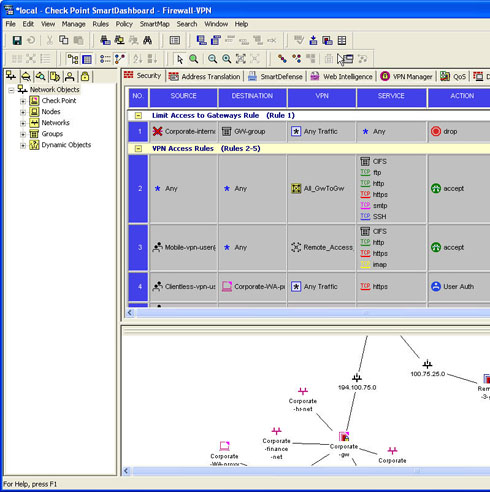
Task: Click the Corporate-gw gateway icon in the map
Action: point(344,436)
